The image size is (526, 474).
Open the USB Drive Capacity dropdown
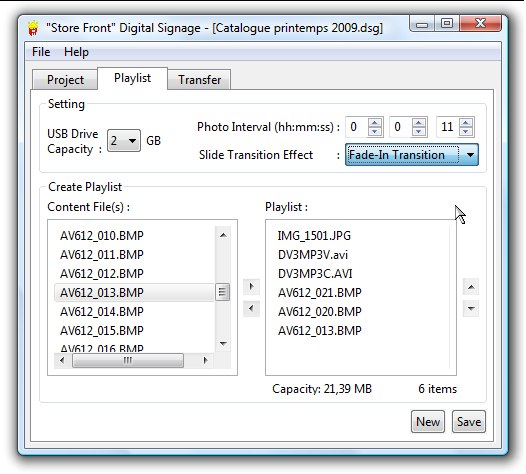pyautogui.click(x=124, y=141)
